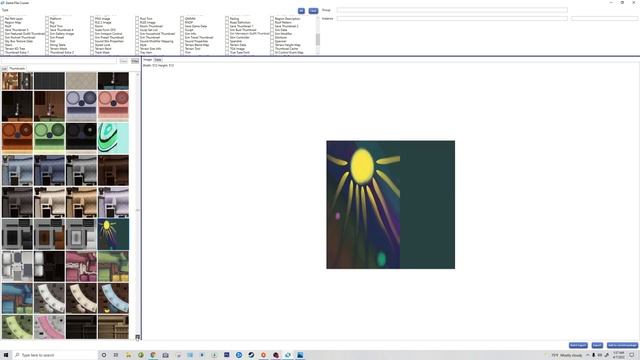640x360 pixels.
Task: Focus the resource search text field
Action: pos(59,61)
